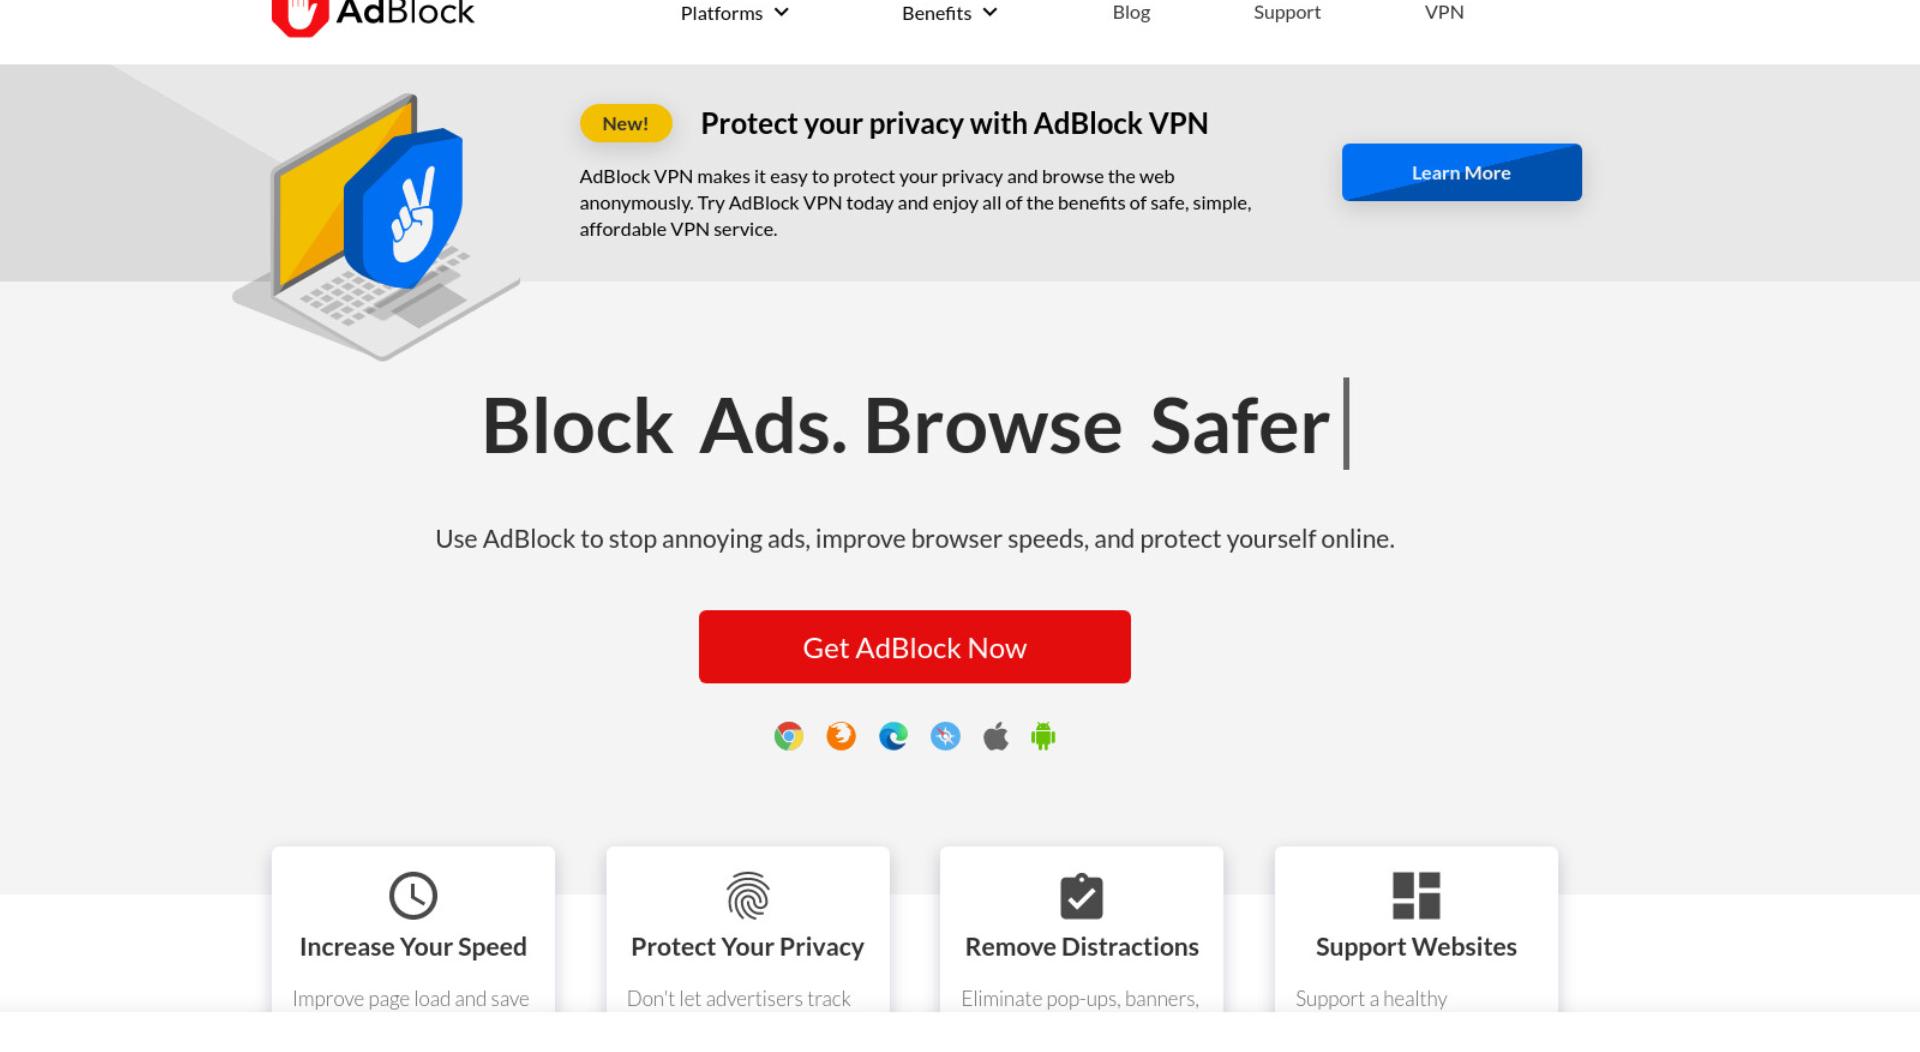
Task: Open the Blog navigation item
Action: 1131,12
